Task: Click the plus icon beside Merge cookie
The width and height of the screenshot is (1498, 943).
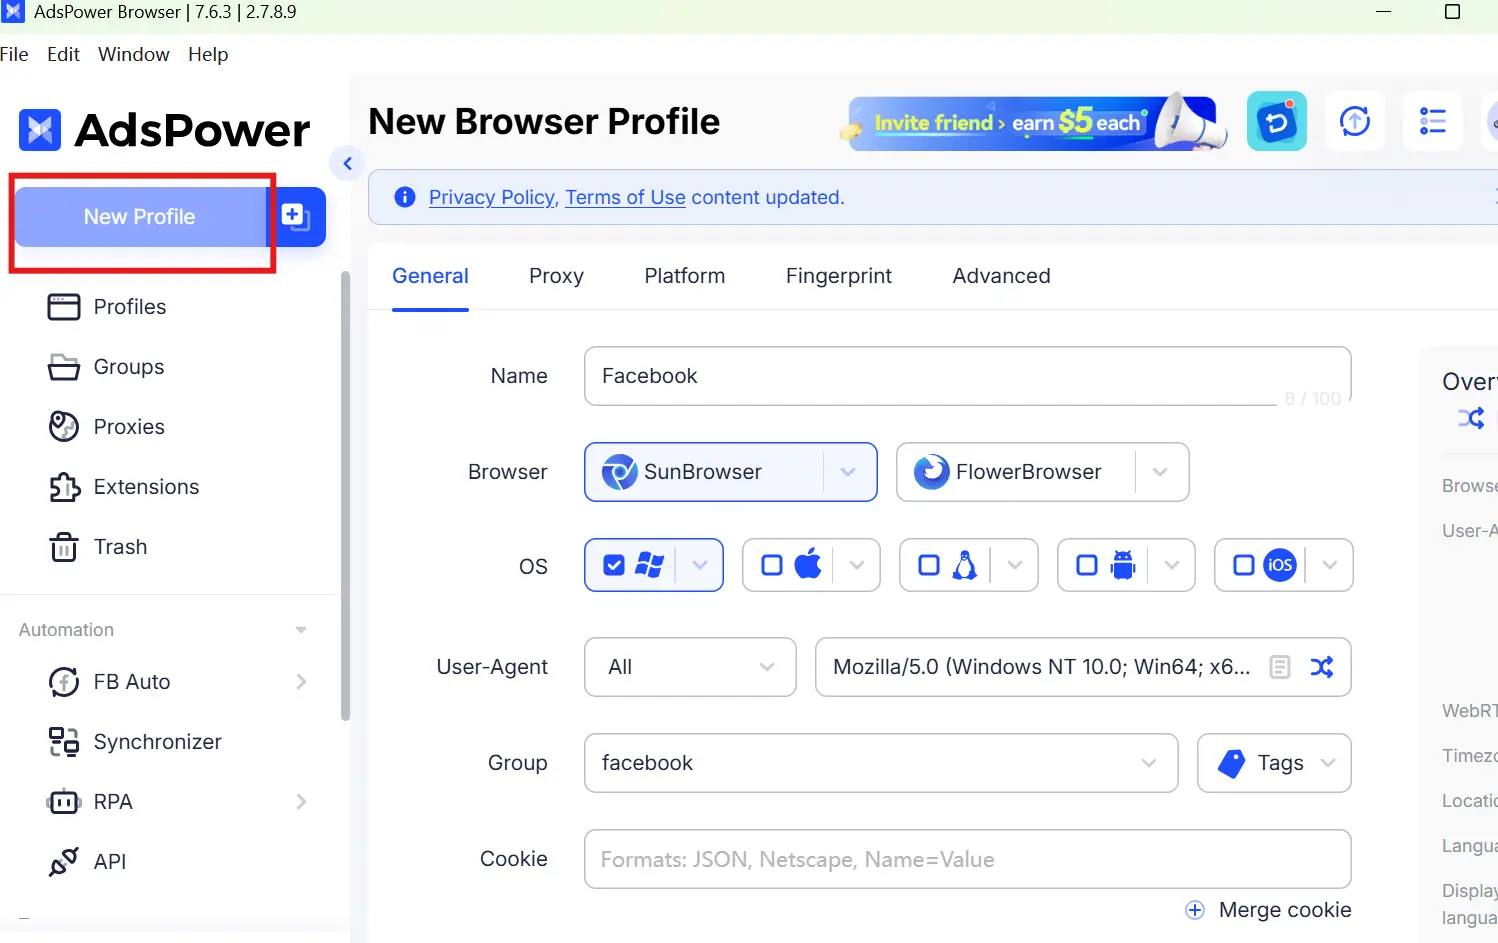Action: 1195,910
